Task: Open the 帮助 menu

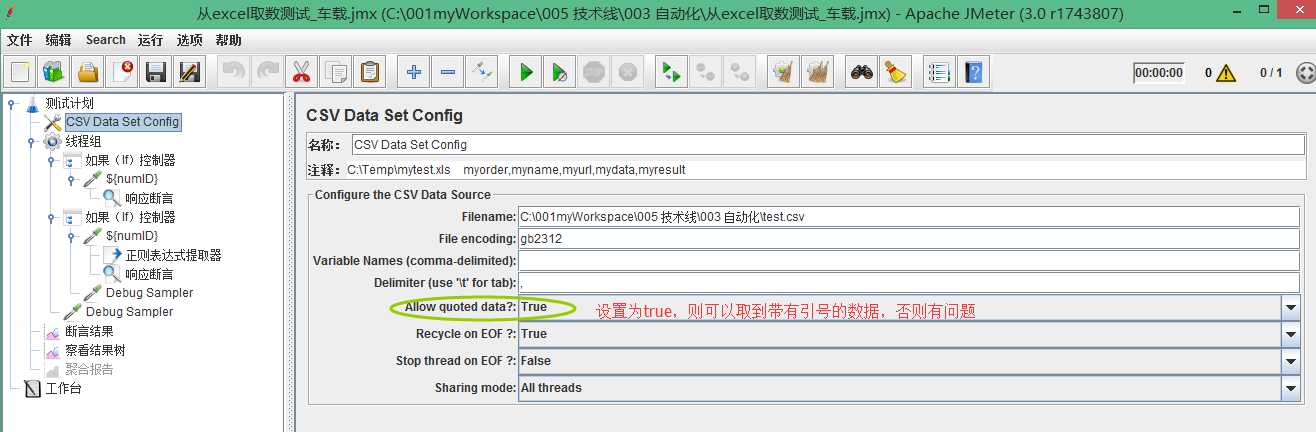Action: (228, 40)
